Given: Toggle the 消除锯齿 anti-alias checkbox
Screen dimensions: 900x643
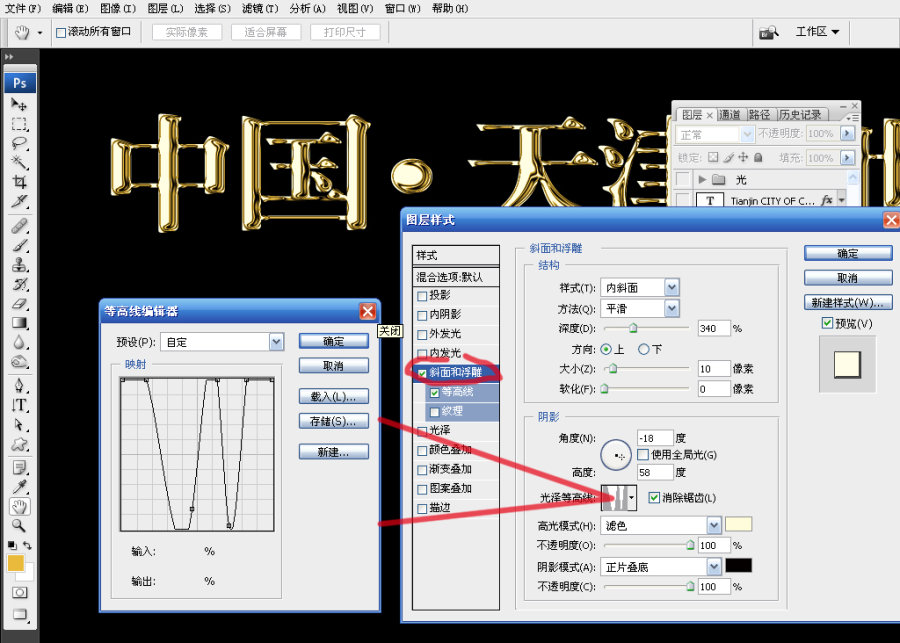Looking at the screenshot, I should click(654, 498).
